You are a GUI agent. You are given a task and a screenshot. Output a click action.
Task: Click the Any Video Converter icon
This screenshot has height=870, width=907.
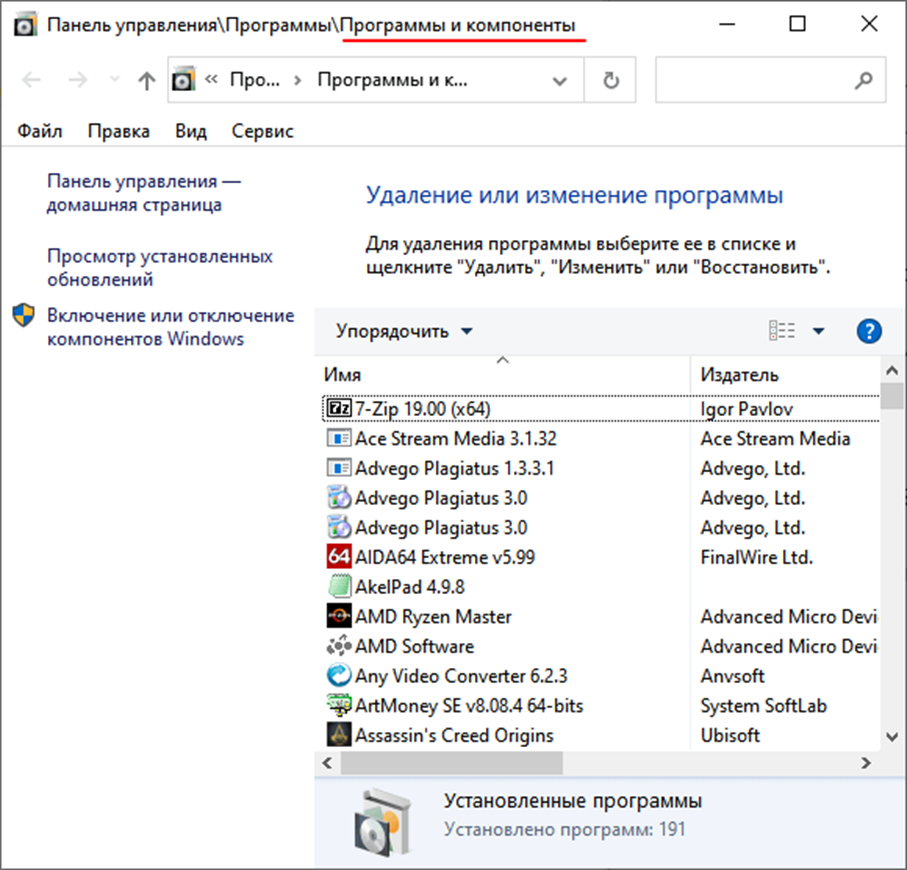[x=339, y=675]
